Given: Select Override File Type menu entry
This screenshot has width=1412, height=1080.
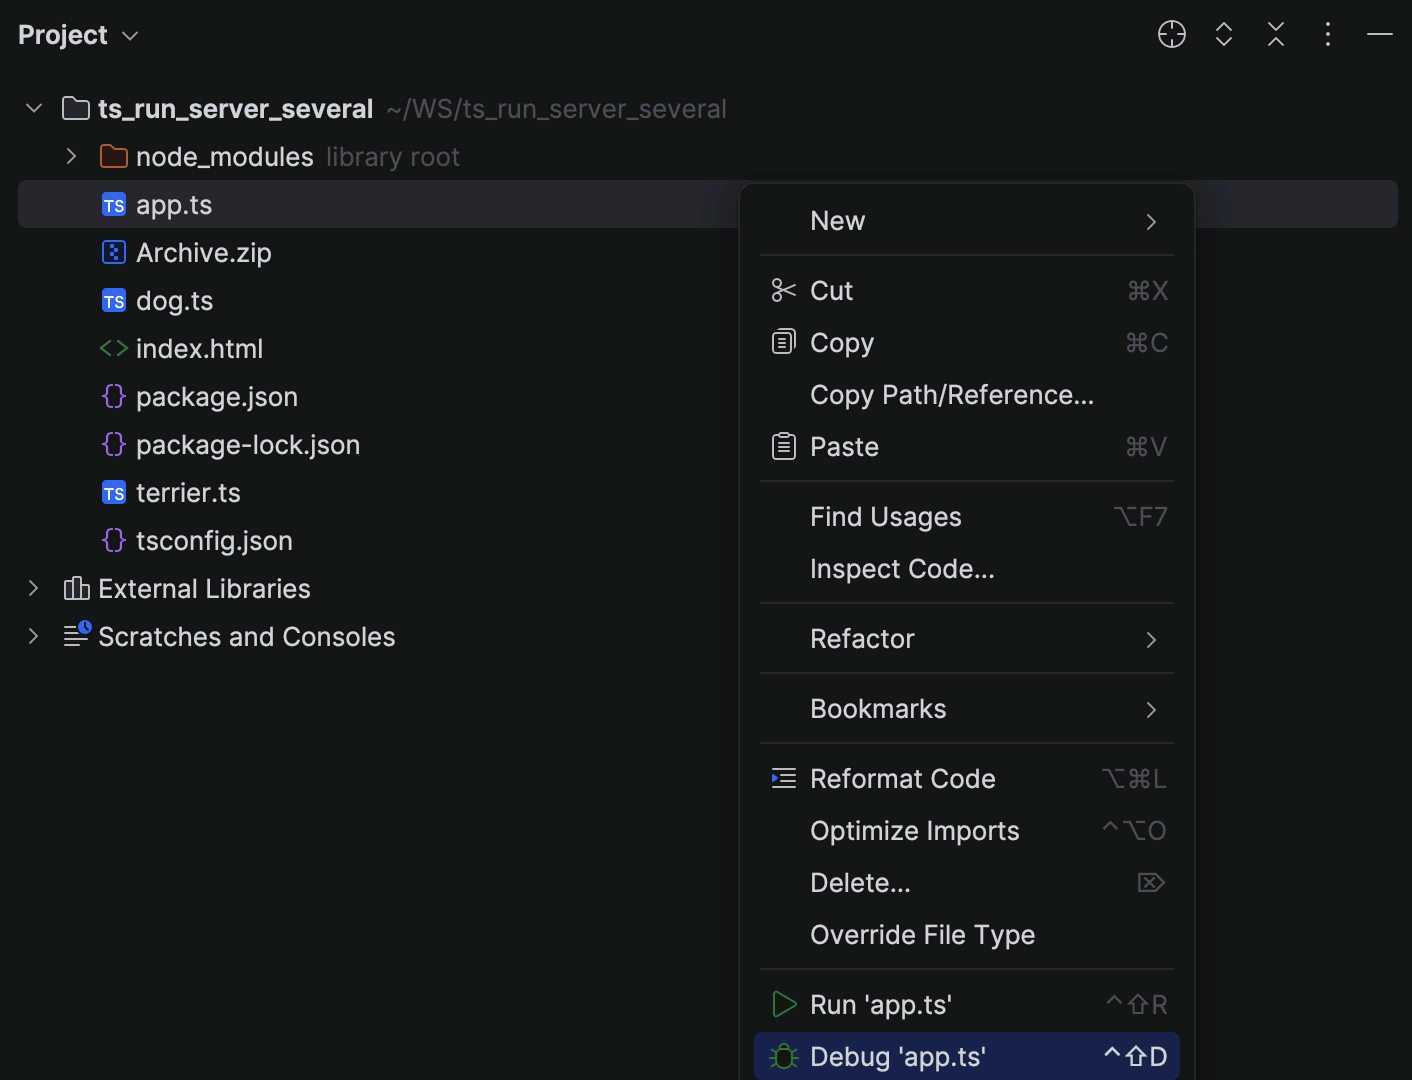Looking at the screenshot, I should pos(922,934).
